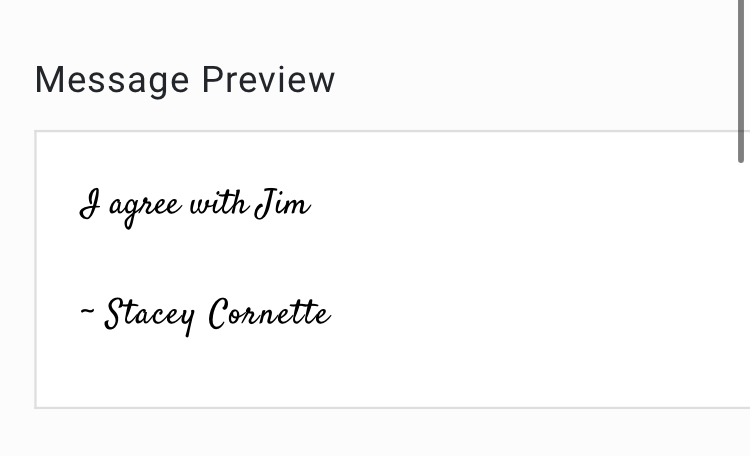750x456 pixels.
Task: Click the capital I starting the message
Action: click(x=90, y=204)
